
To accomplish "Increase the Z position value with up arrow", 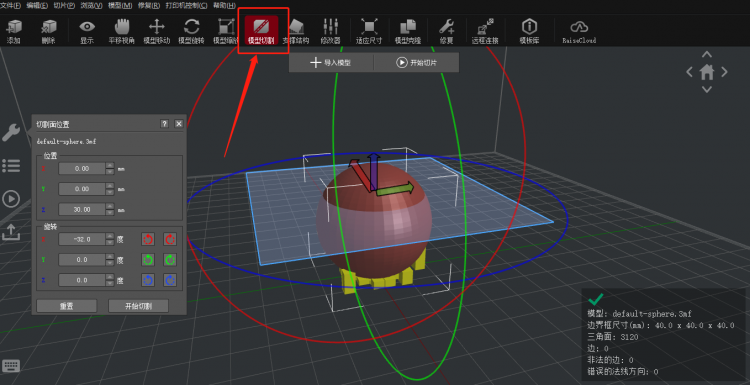I will (110, 206).
